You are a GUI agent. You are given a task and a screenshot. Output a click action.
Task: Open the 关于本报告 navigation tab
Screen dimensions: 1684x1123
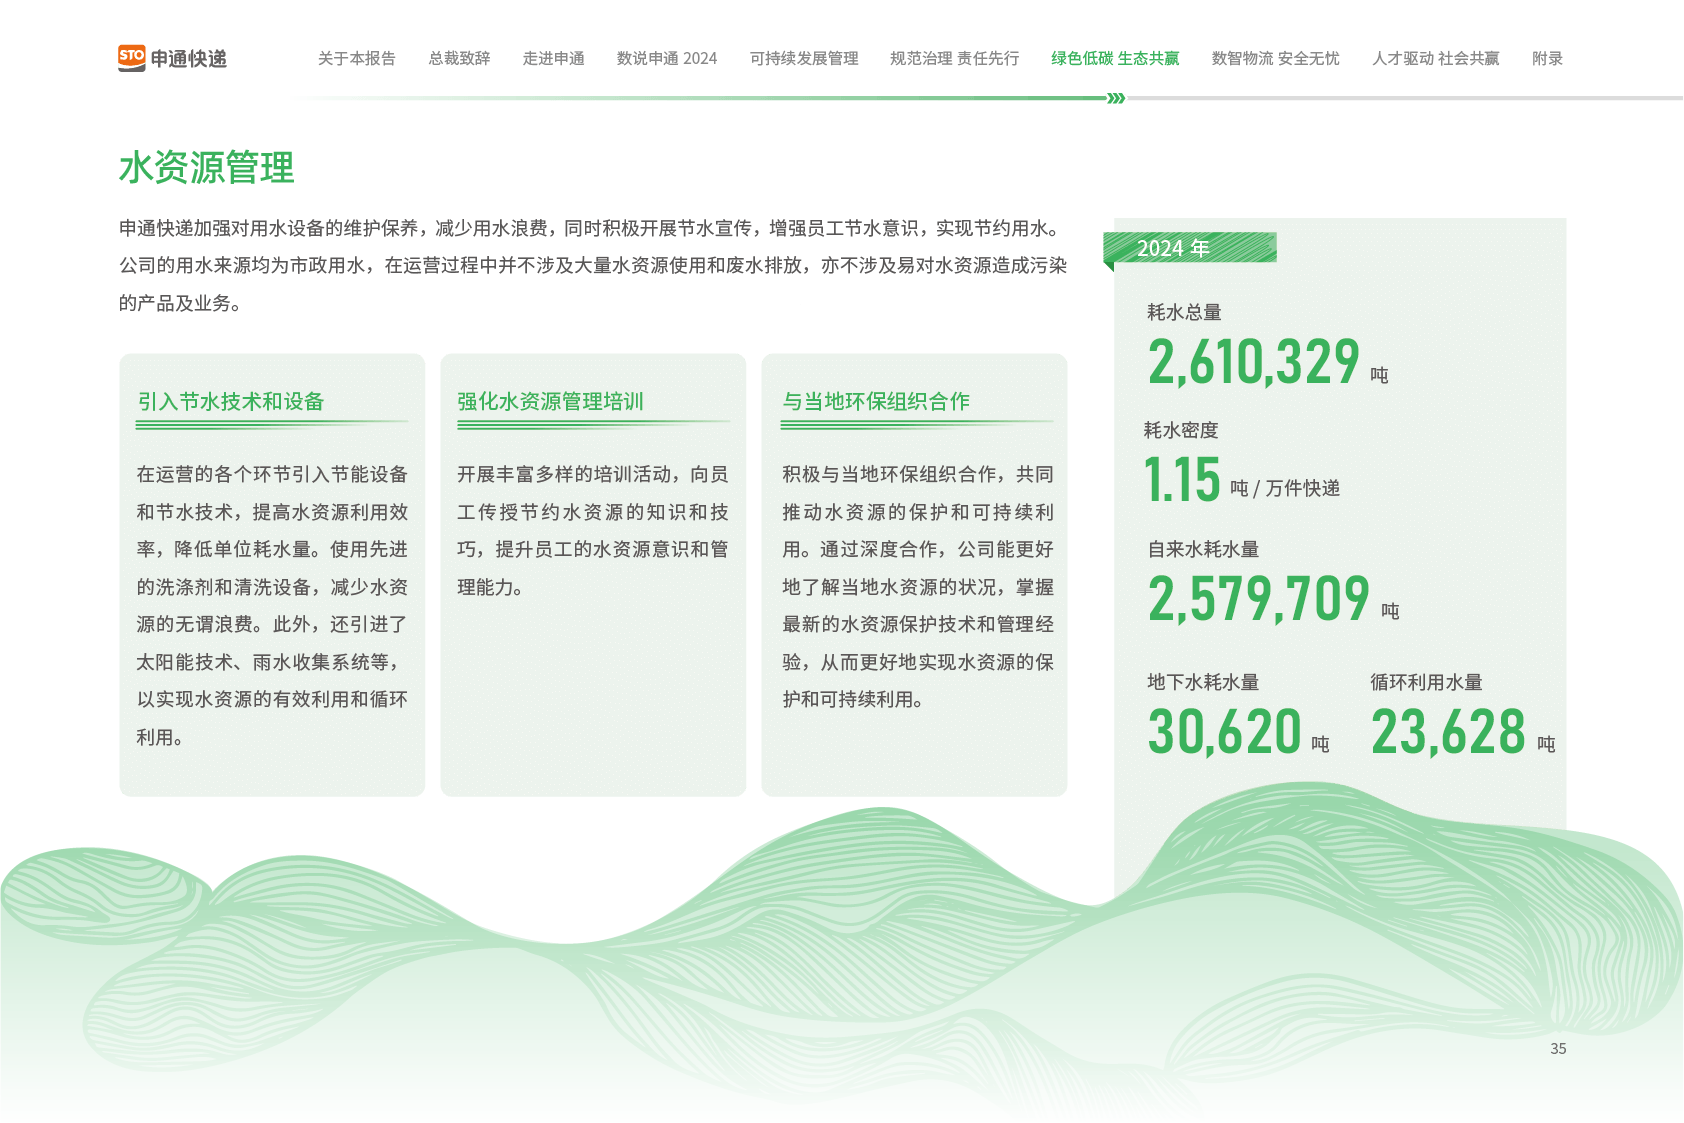click(x=356, y=58)
